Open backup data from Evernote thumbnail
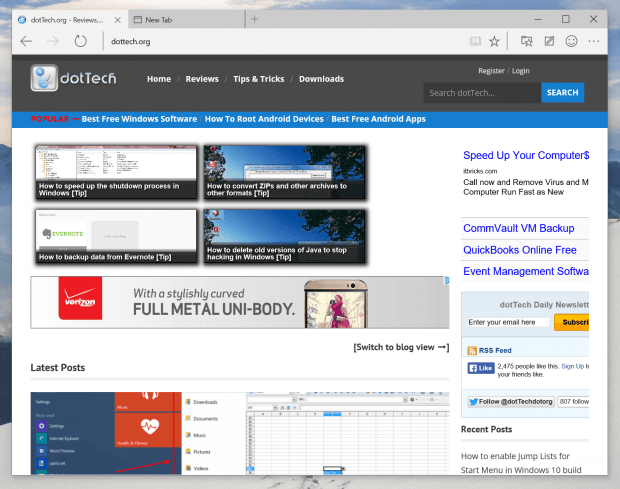Image resolution: width=620 pixels, height=489 pixels. (116, 236)
